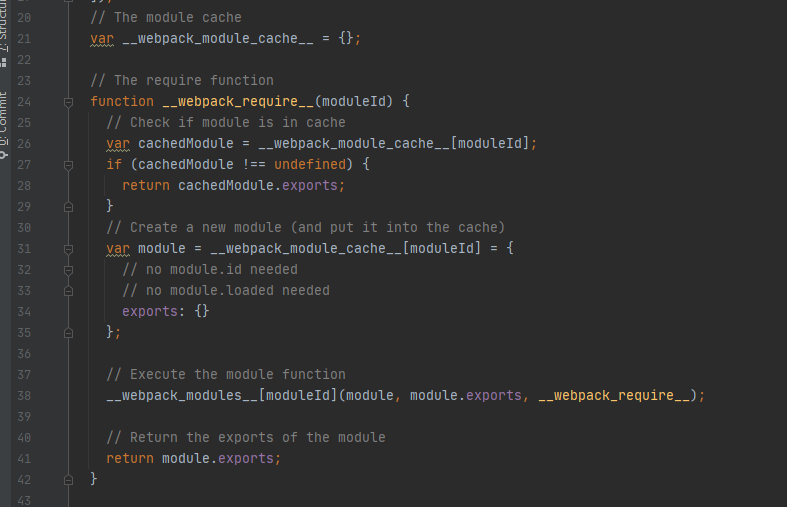787x507 pixels.
Task: Click fold end marker at line 33
Action: pos(69,291)
